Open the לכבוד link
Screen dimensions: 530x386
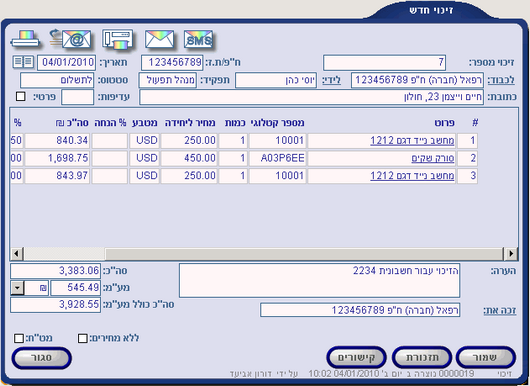[x=501, y=80]
